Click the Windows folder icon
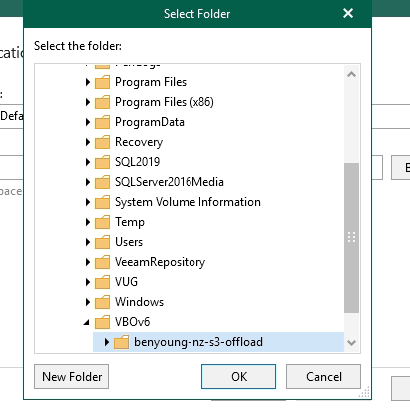 click(102, 302)
